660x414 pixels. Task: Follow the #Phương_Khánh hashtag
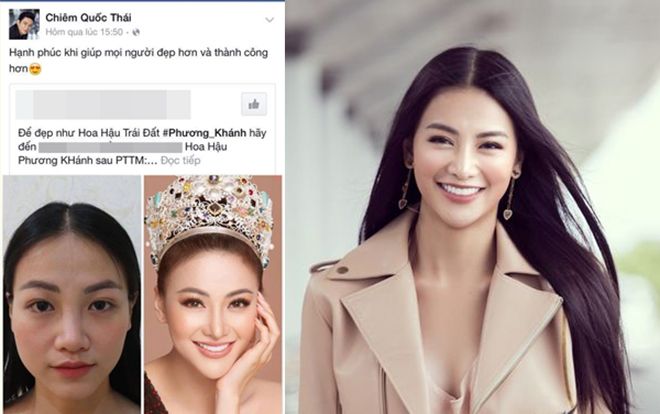[205, 133]
